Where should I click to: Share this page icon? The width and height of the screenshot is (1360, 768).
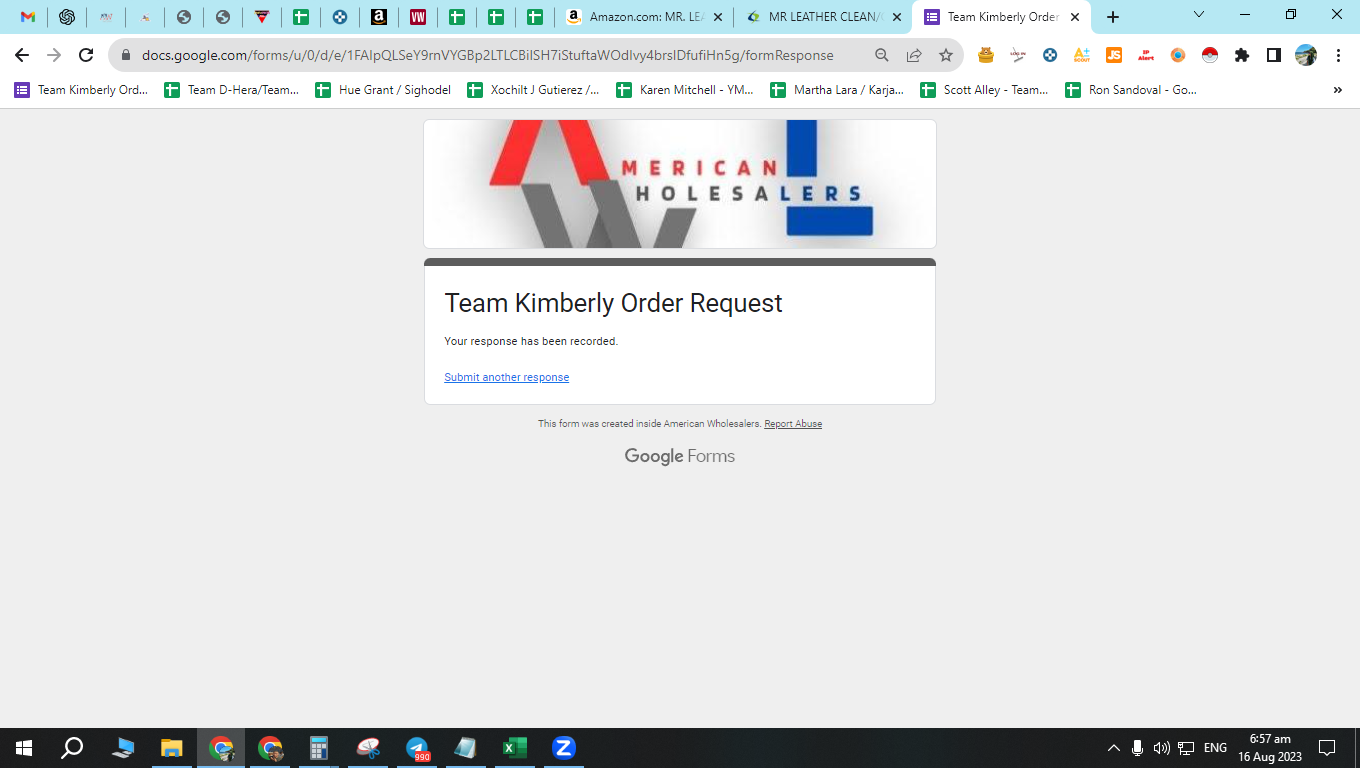click(x=913, y=56)
